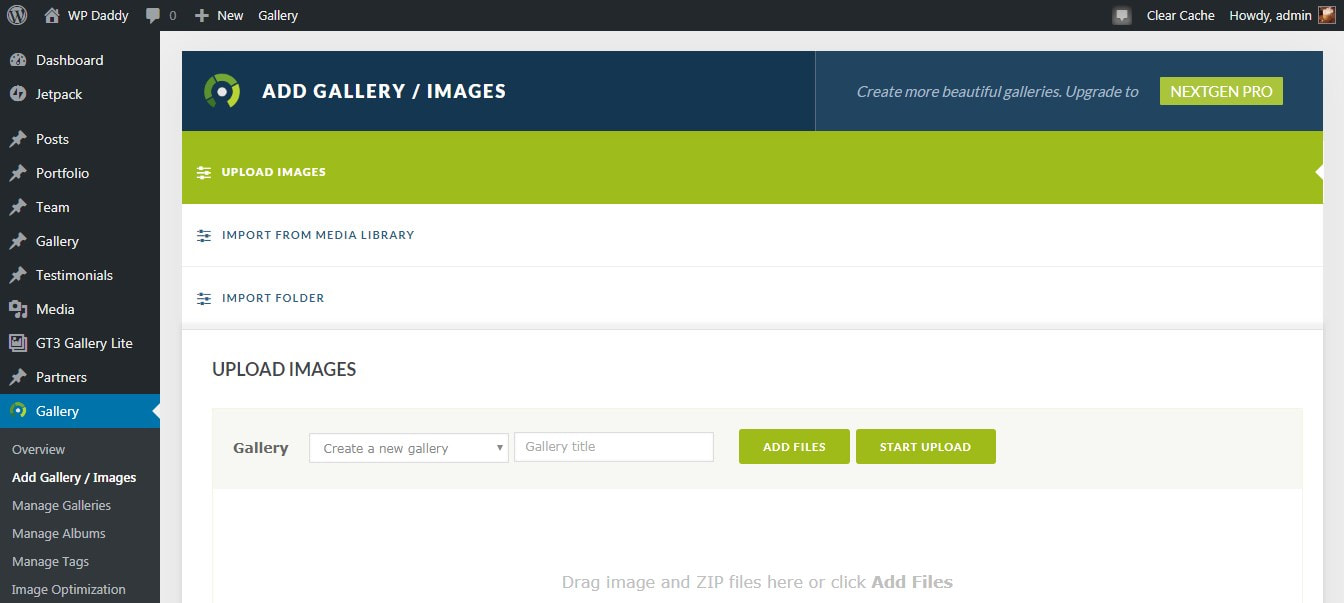1344x603 pixels.
Task: Click the admin avatar thumbnail
Action: pos(1326,15)
